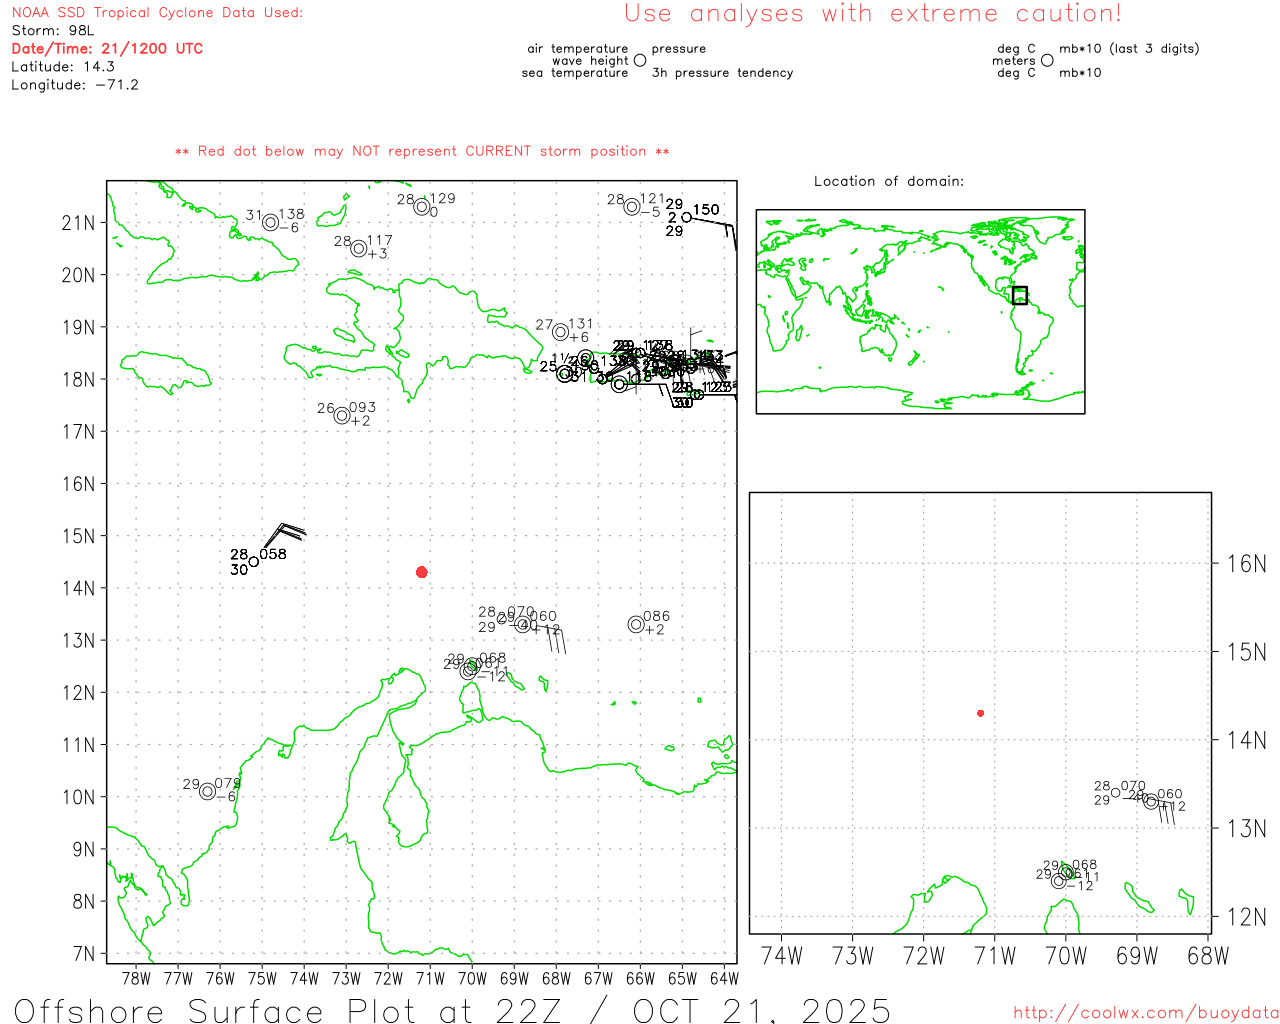Click the '3h pressure tendency' legend label

[722, 73]
